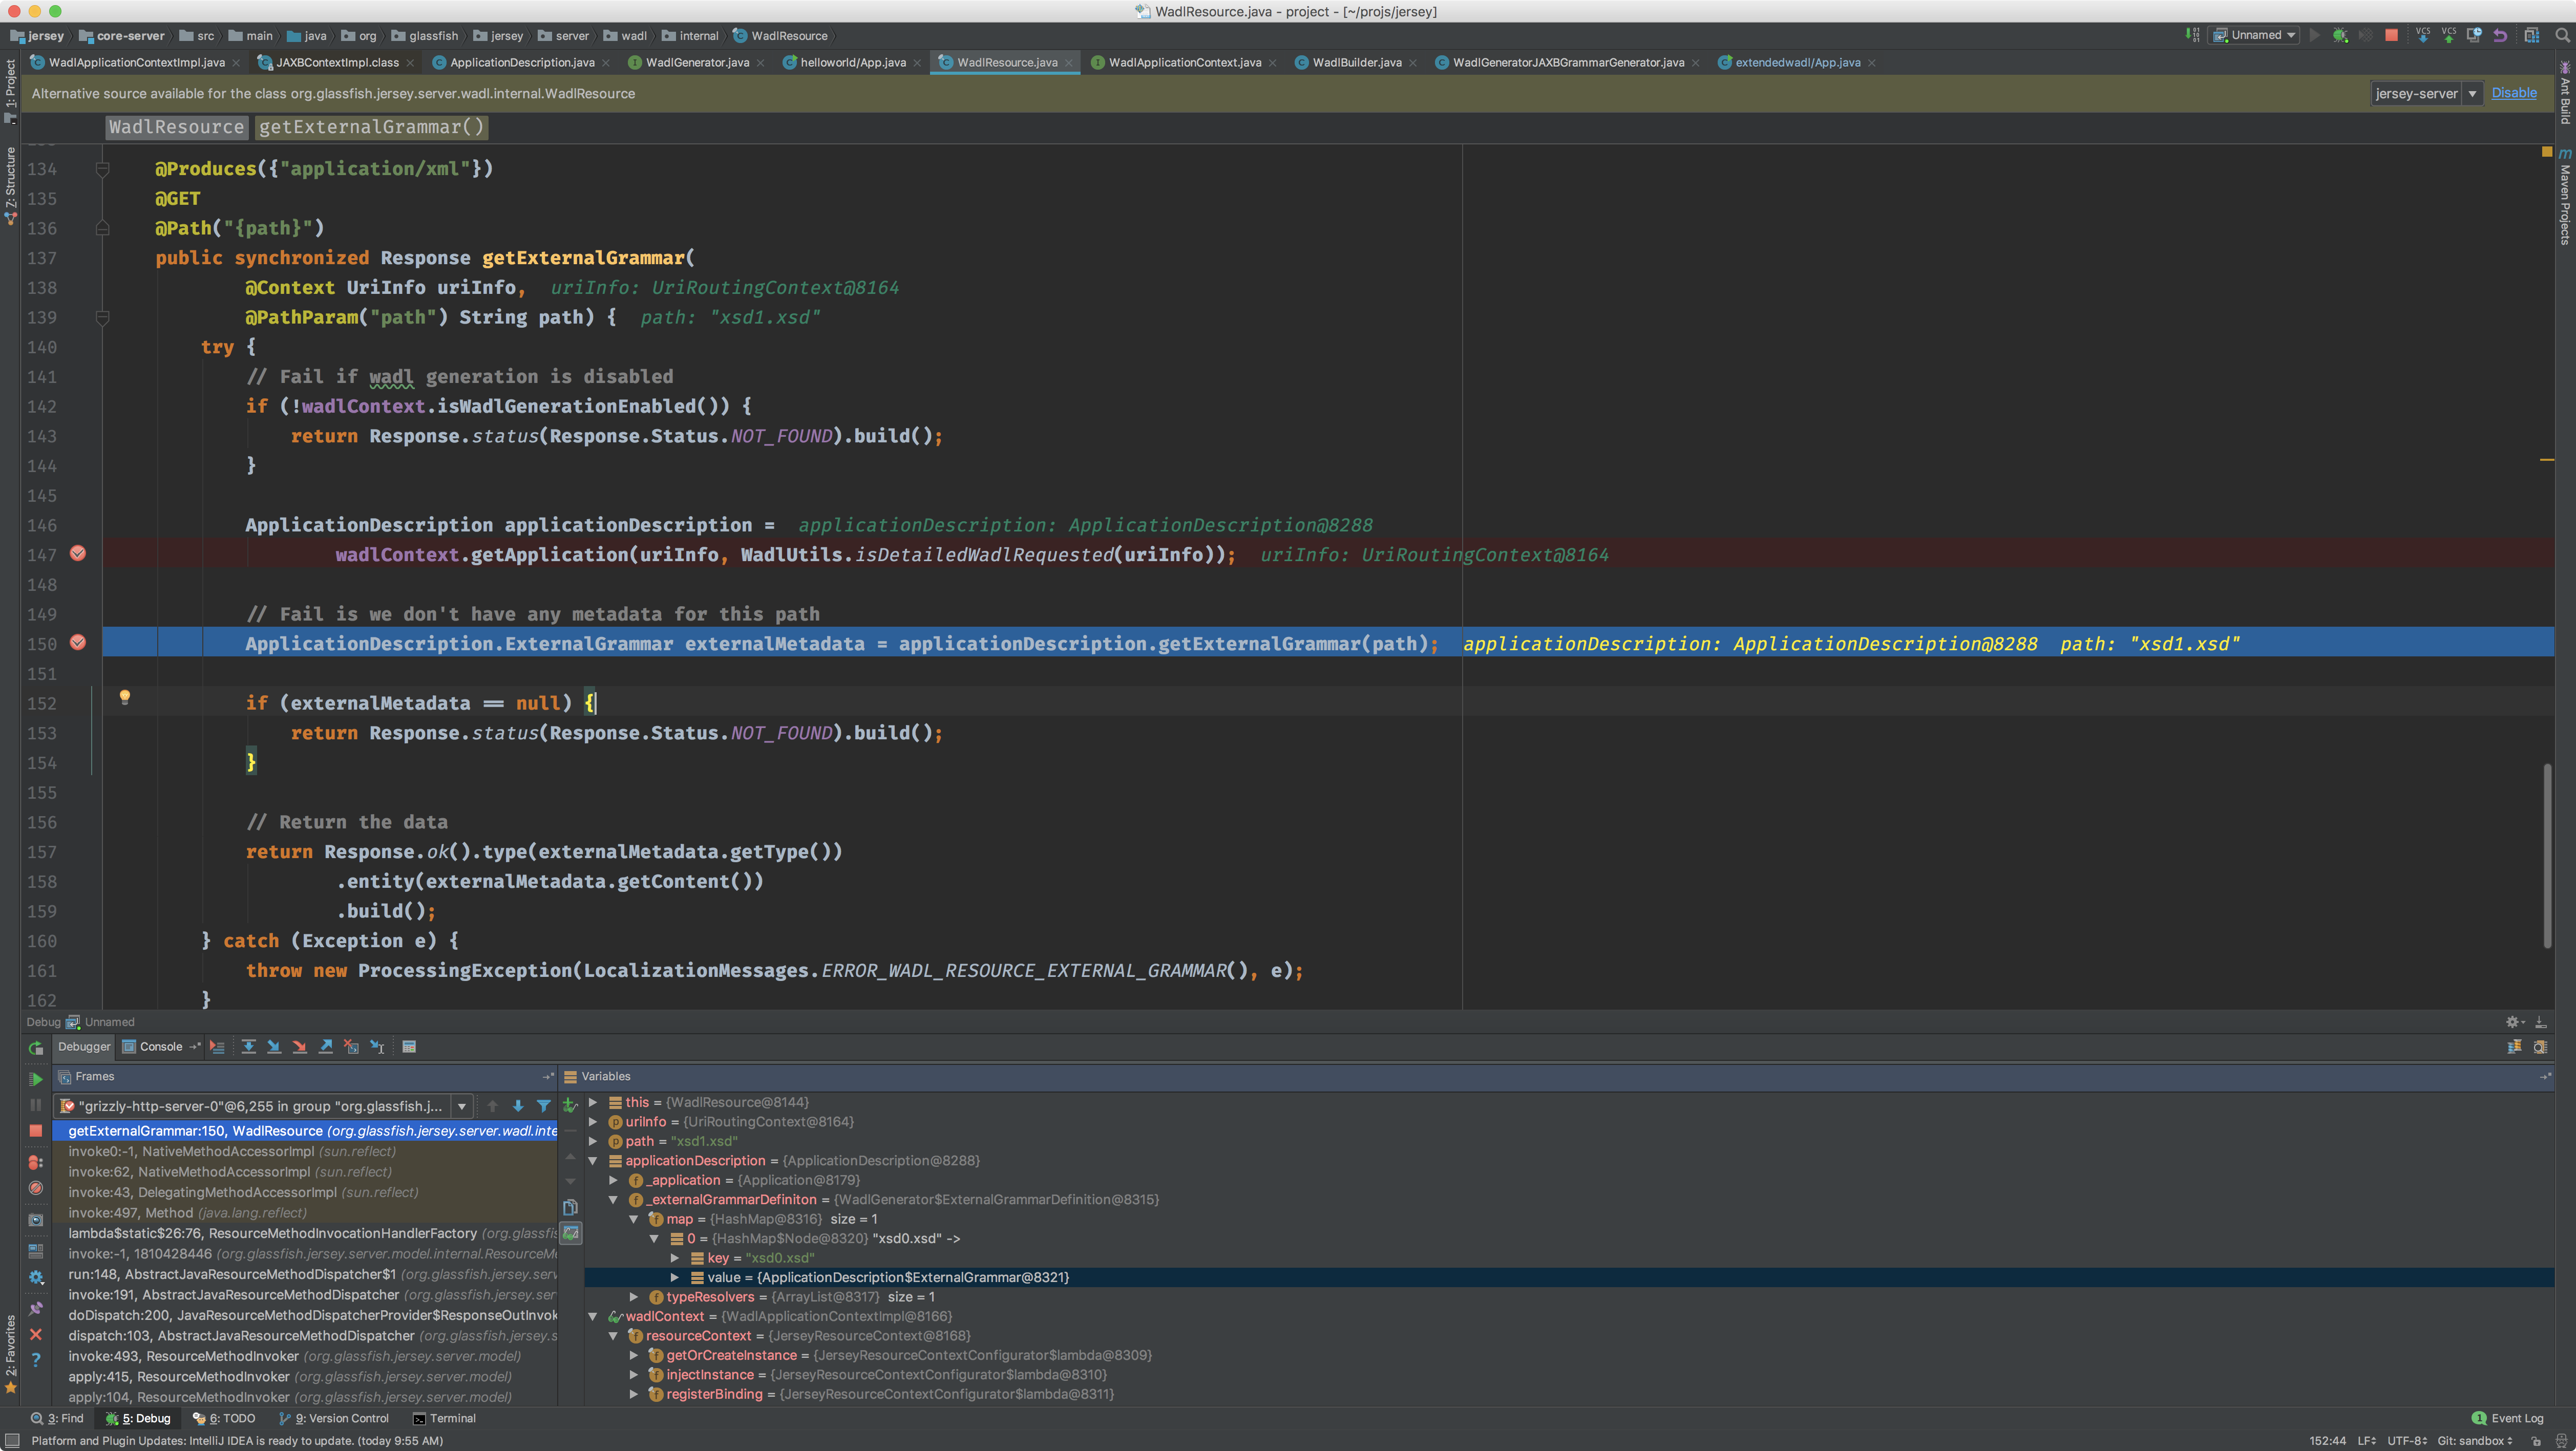The height and width of the screenshot is (1451, 2576).
Task: Click the VCS Update Project icon
Action: [2422, 35]
